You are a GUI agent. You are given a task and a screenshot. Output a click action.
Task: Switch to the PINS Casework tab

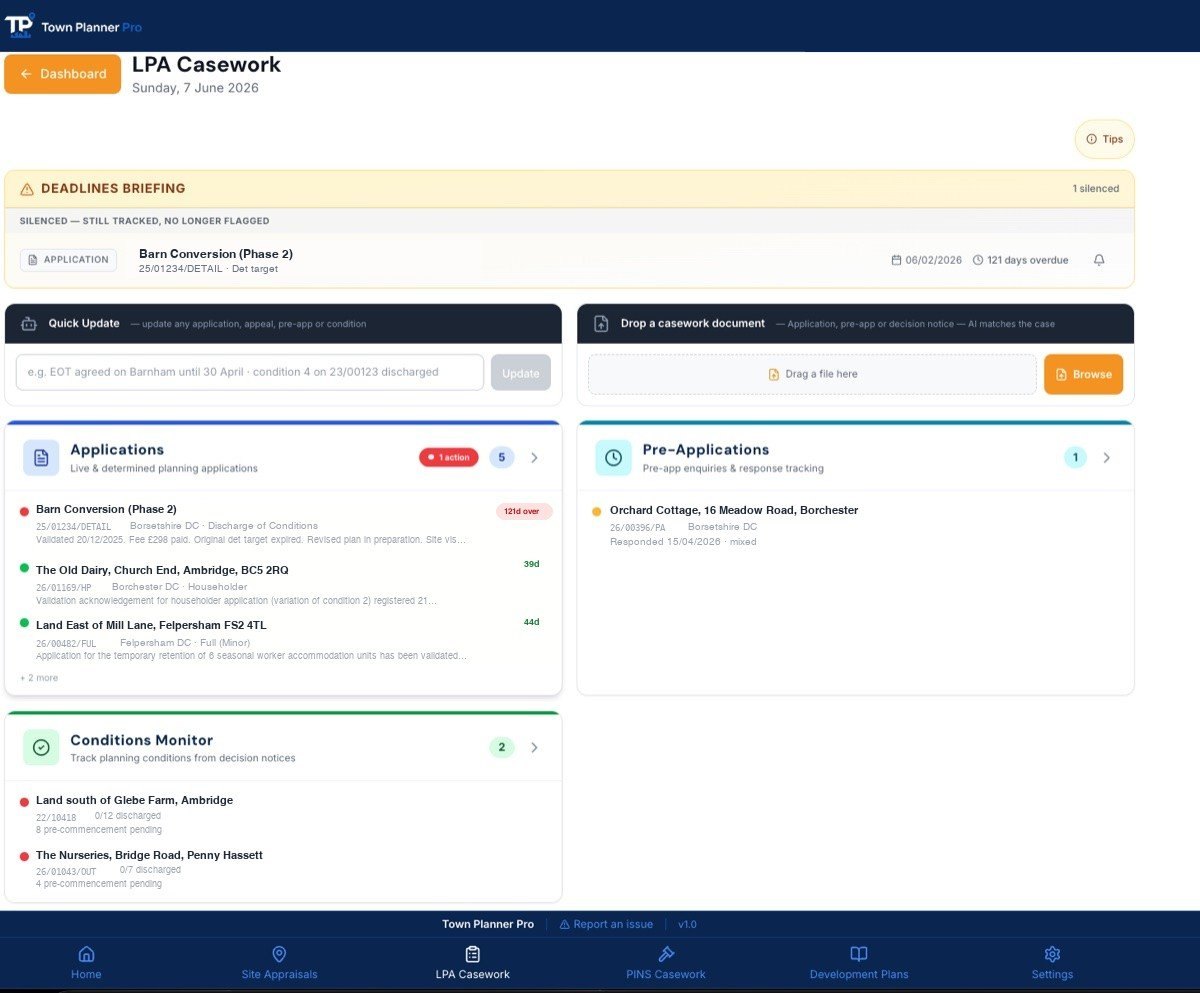pyautogui.click(x=666, y=962)
